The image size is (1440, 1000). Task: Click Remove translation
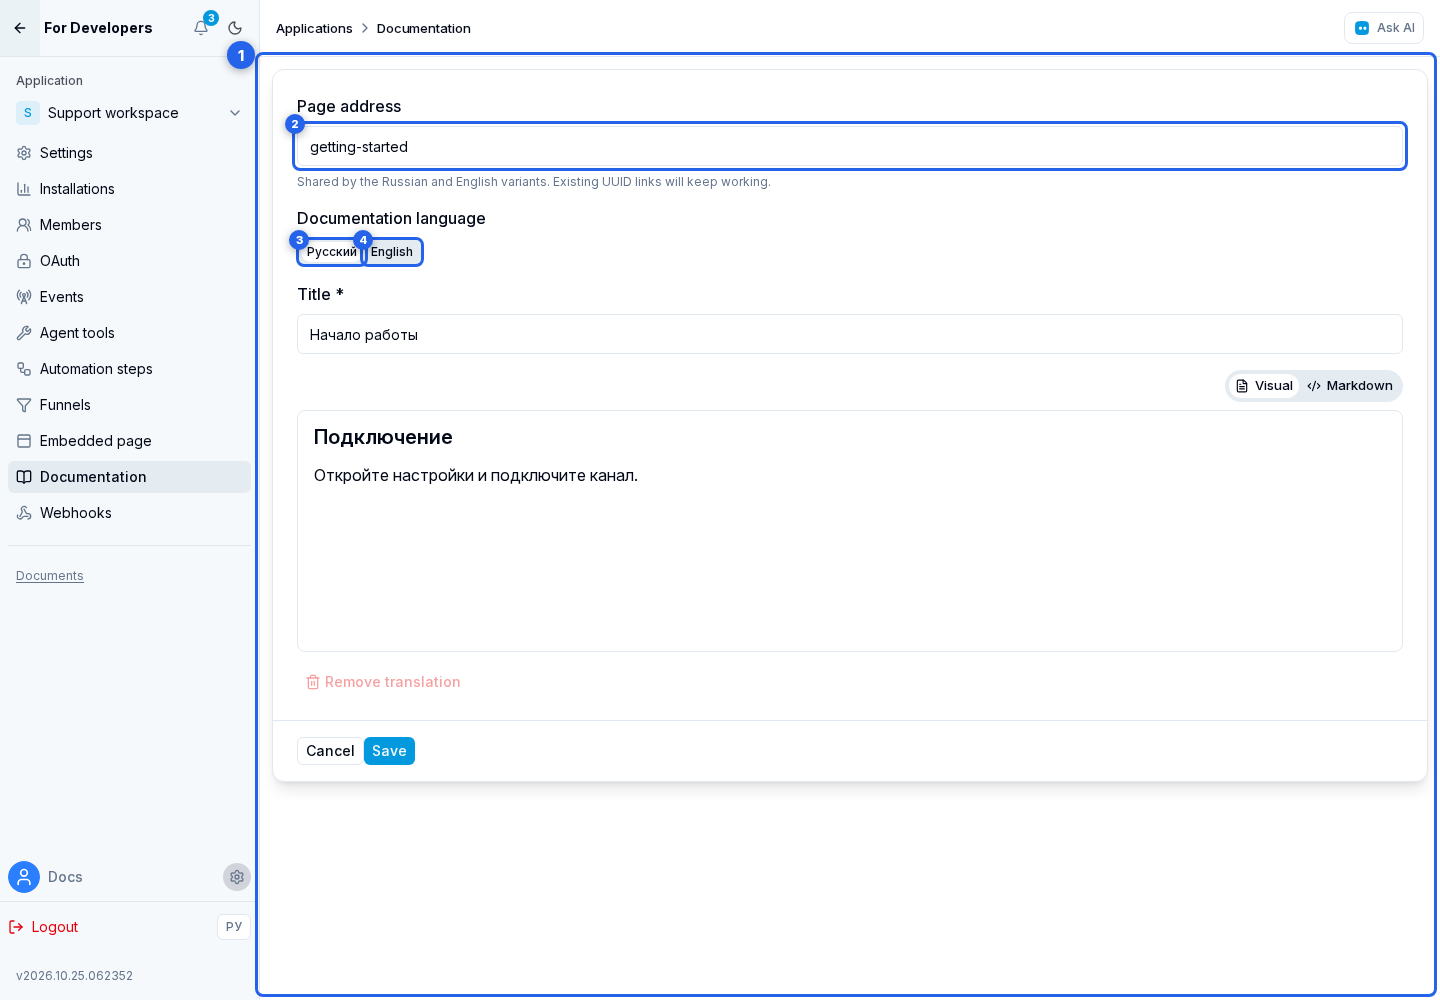tap(383, 682)
